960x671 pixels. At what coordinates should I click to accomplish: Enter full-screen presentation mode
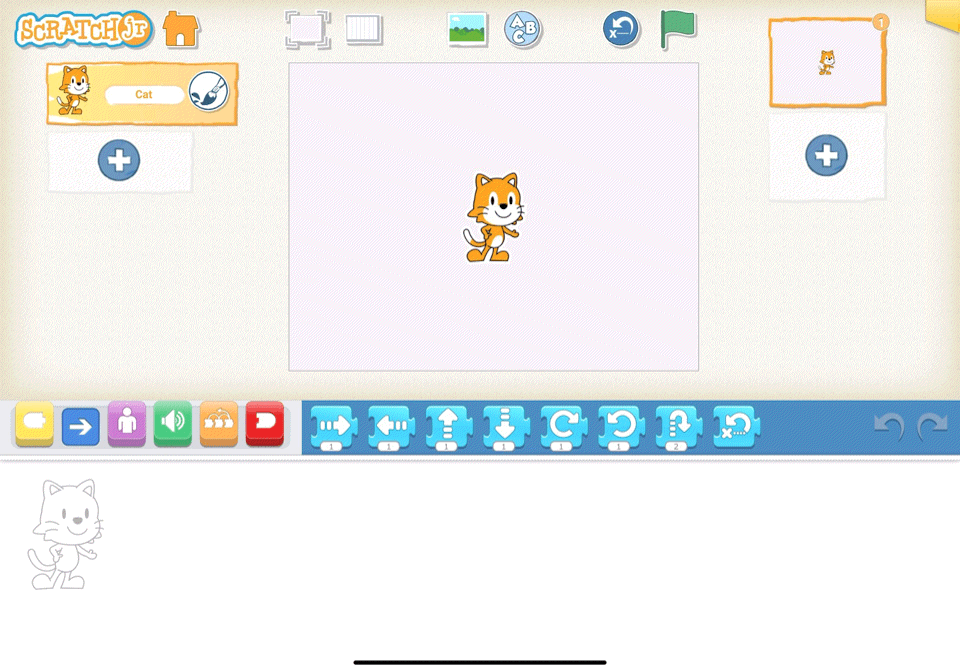307,29
